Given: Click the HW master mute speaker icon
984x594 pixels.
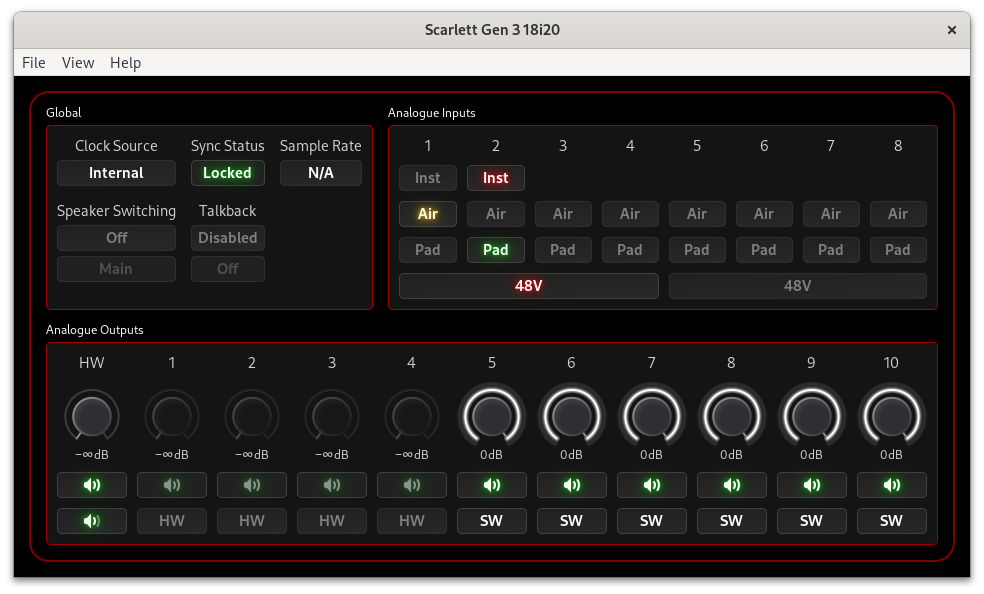Looking at the screenshot, I should coord(92,485).
